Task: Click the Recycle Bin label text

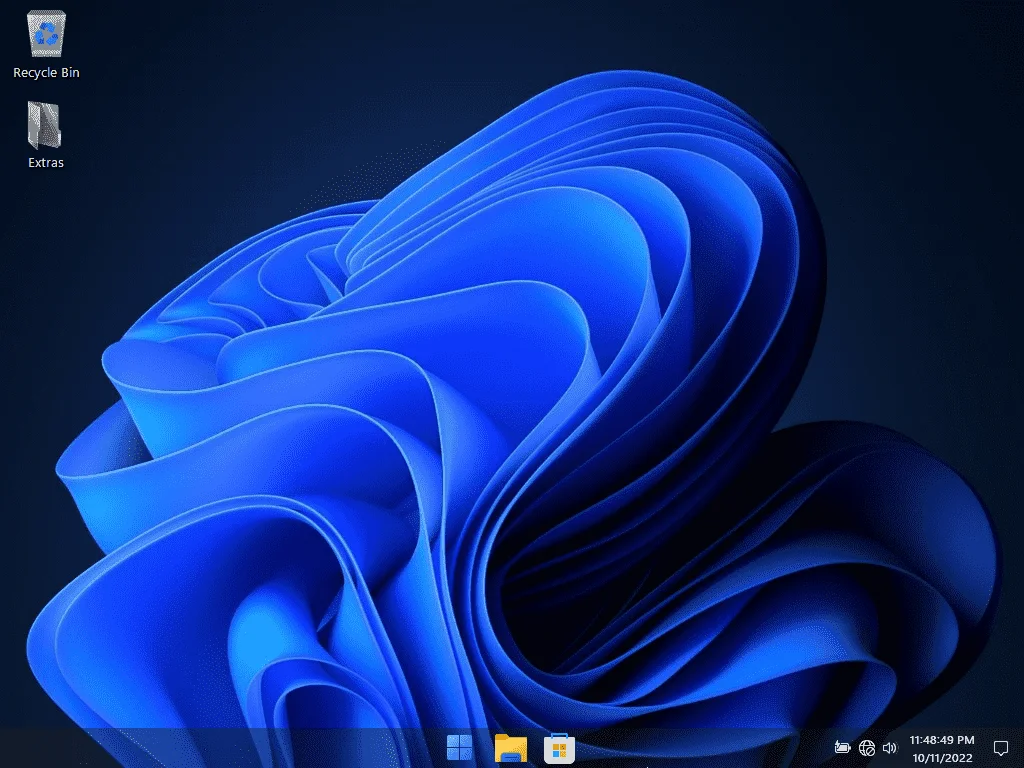Action: pyautogui.click(x=46, y=72)
